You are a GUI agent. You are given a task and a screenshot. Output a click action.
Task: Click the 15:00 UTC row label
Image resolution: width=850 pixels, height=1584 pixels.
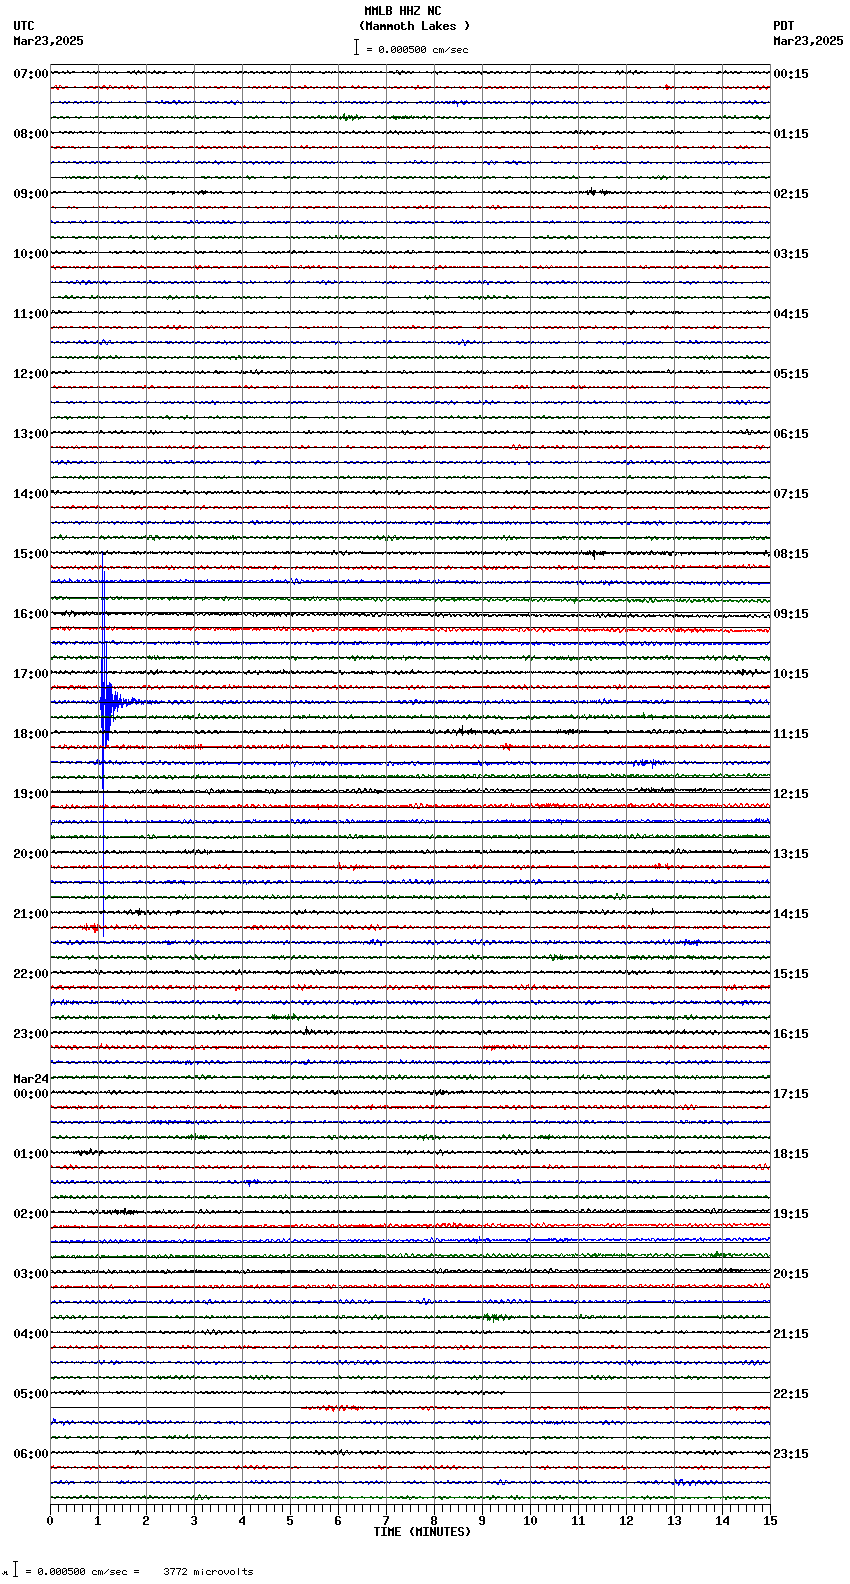[31, 554]
